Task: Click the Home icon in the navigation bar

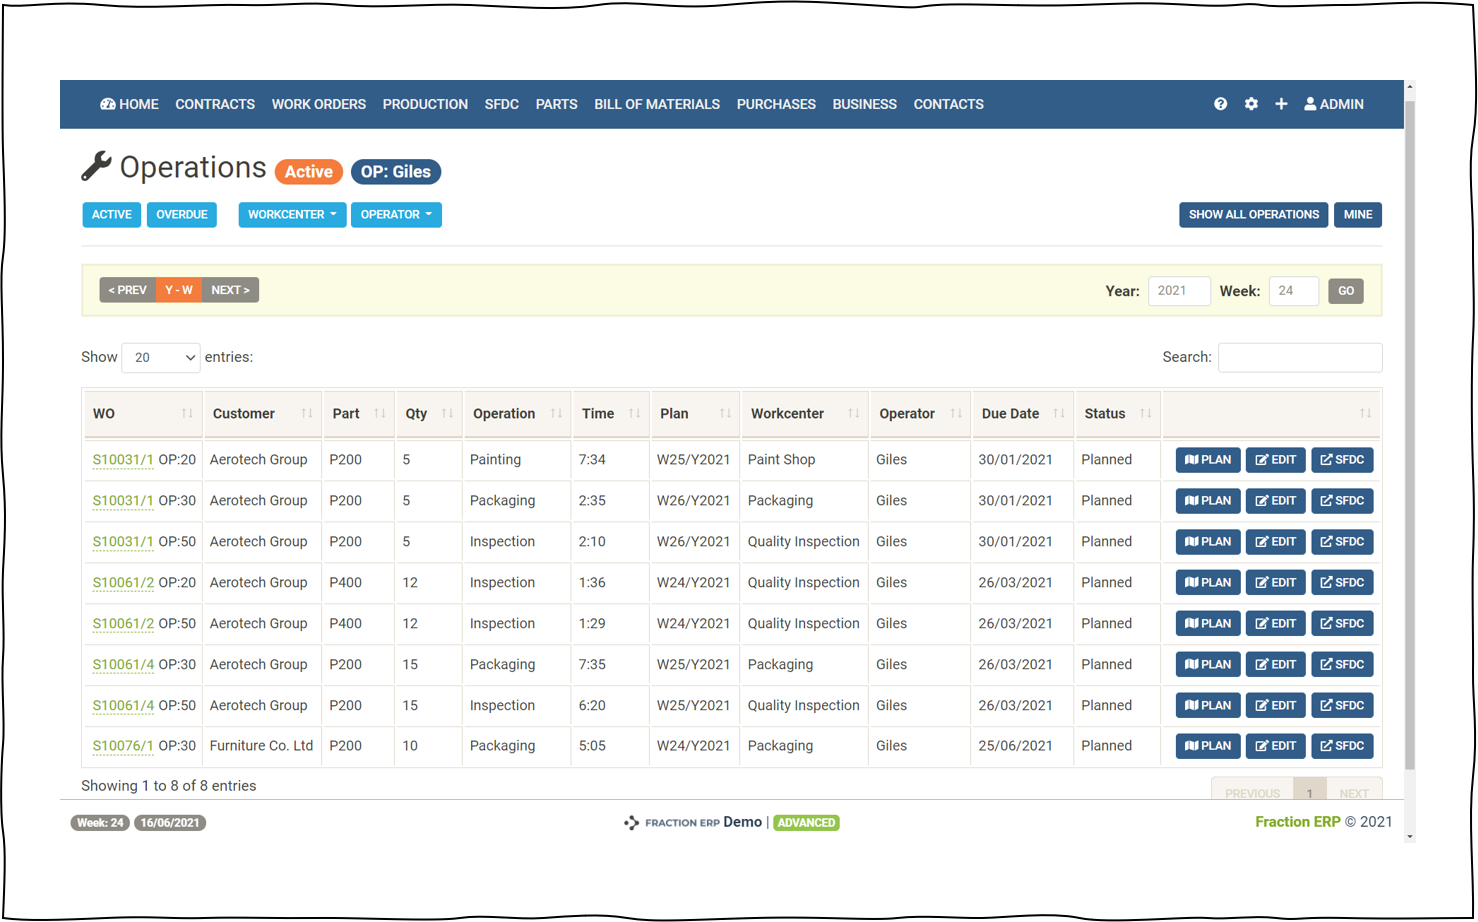Action: (107, 104)
